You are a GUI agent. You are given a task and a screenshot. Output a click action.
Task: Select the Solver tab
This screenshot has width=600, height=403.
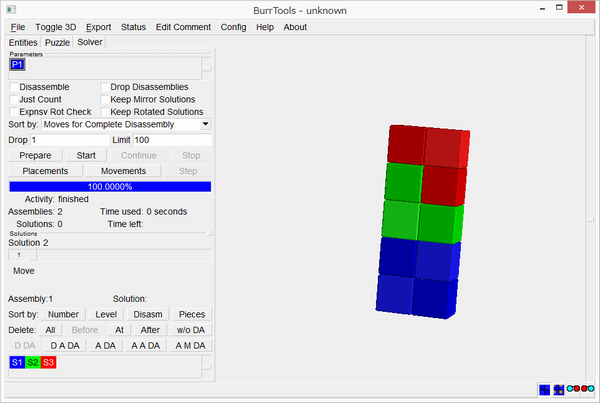pyautogui.click(x=90, y=42)
